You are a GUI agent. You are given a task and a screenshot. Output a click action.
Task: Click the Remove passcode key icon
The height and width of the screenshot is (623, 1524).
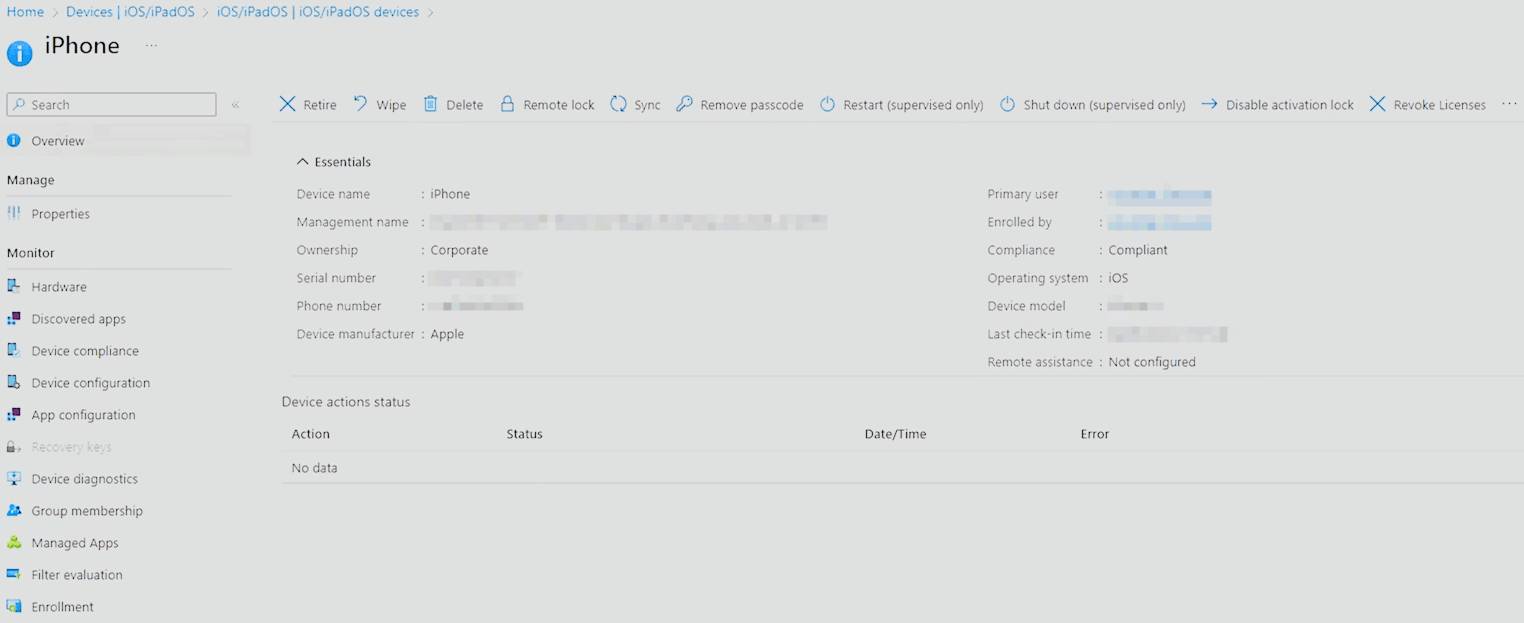pyautogui.click(x=684, y=104)
